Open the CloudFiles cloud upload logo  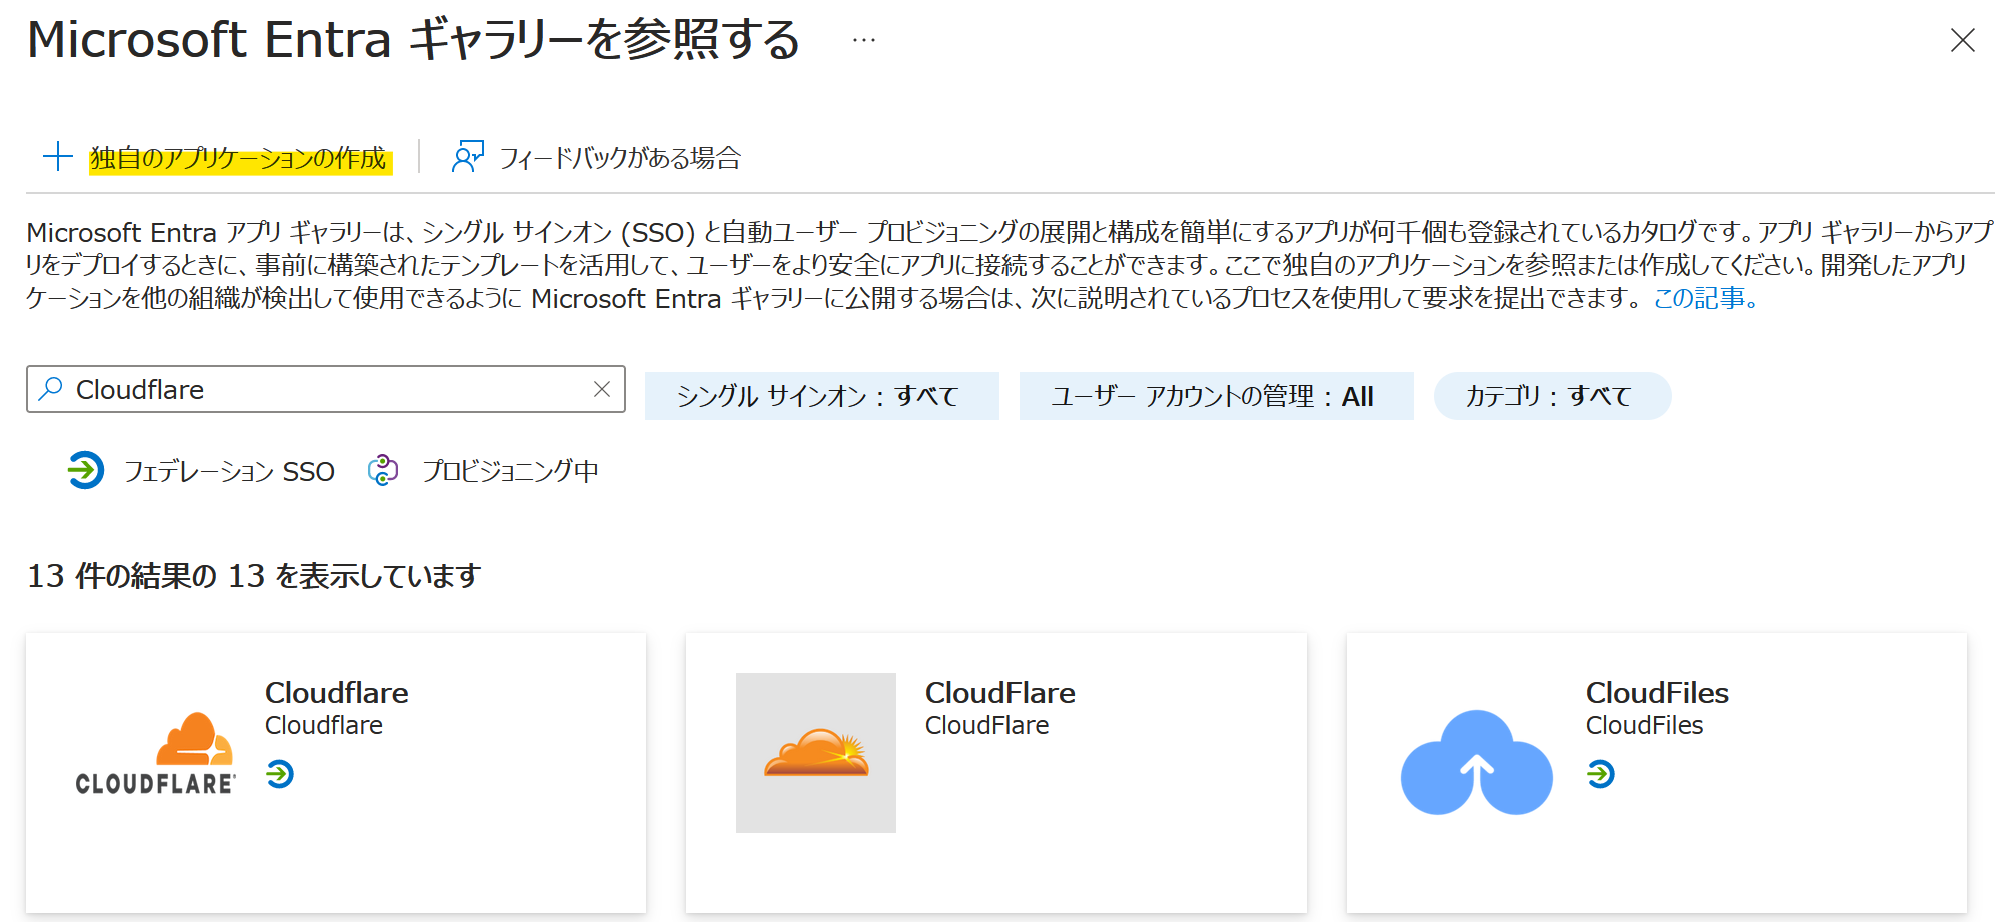point(1476,762)
